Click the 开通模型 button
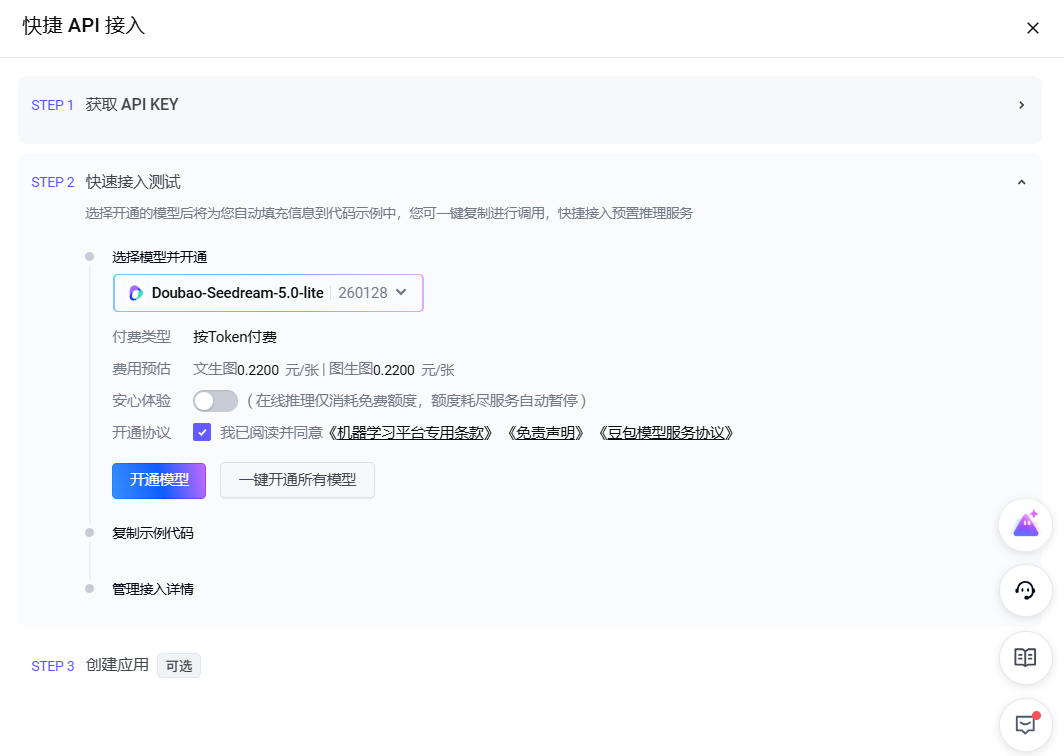The image size is (1064, 756). tap(159, 480)
